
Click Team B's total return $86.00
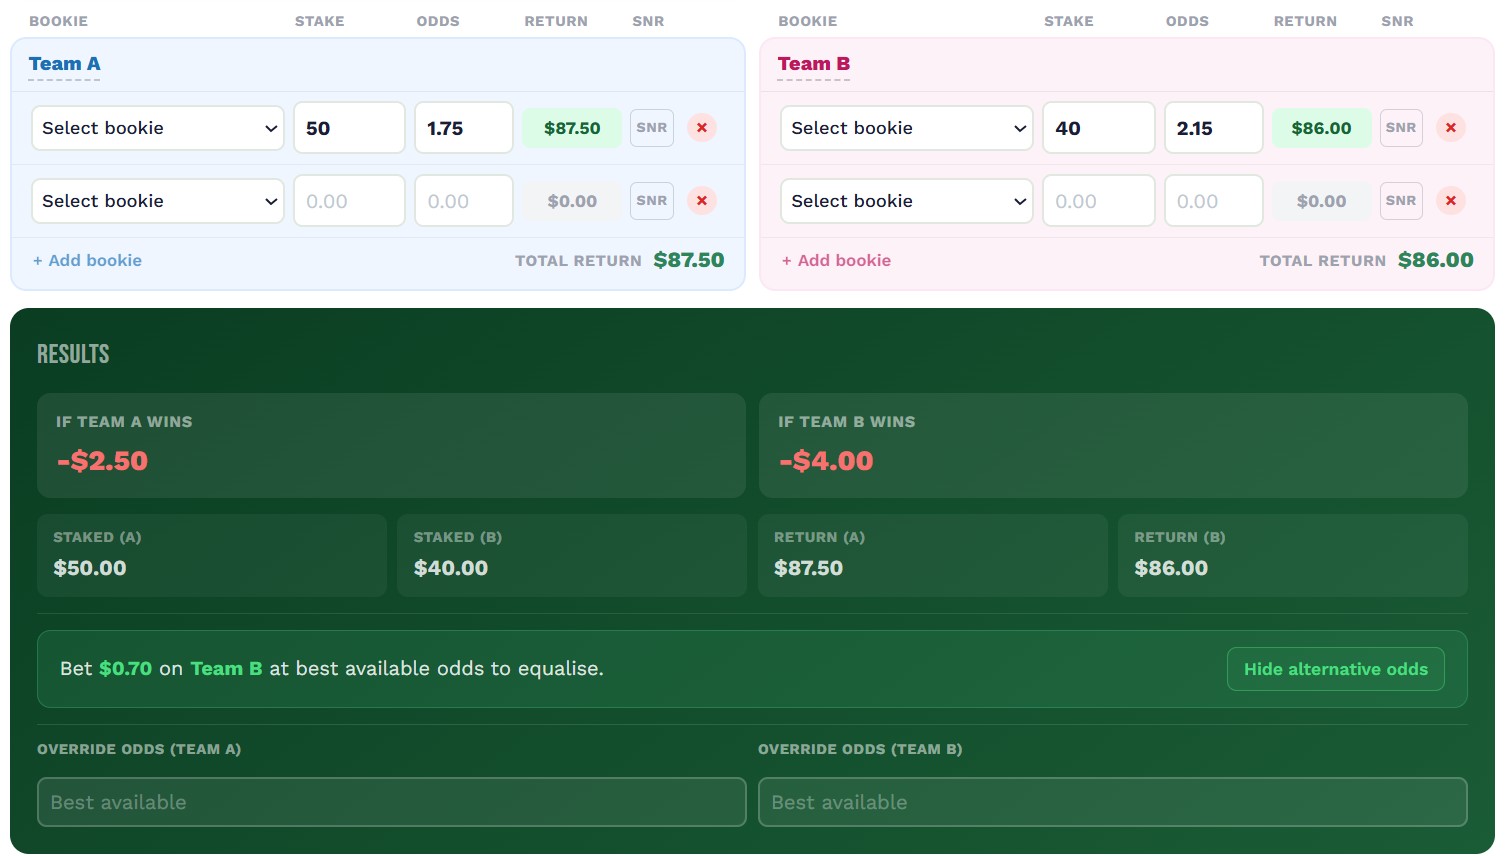coord(1436,260)
